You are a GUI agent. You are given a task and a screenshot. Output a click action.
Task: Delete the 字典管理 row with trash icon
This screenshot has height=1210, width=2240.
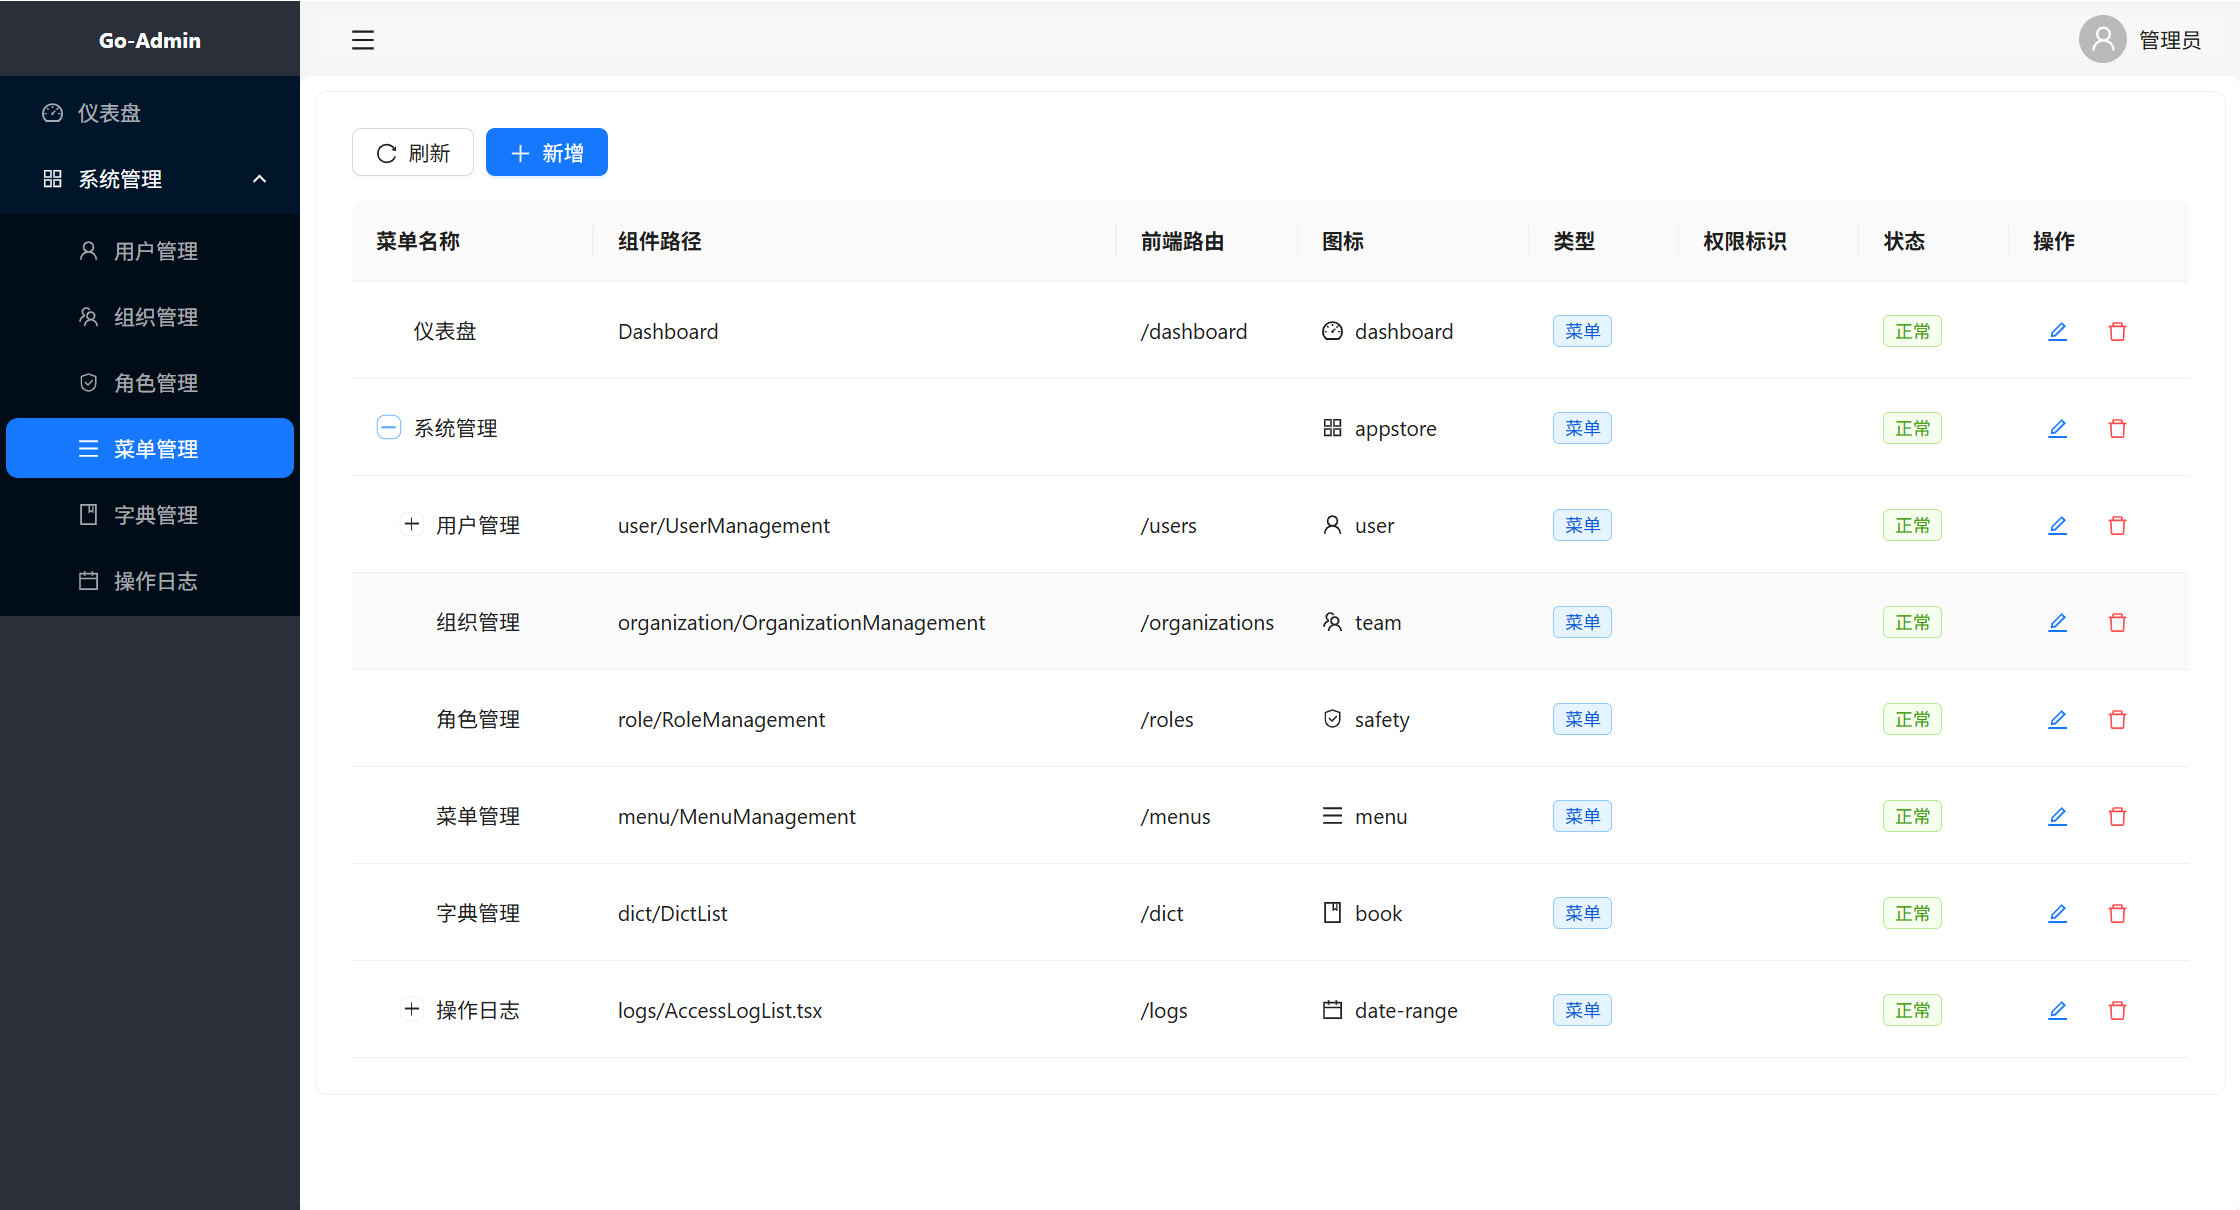(x=2117, y=913)
